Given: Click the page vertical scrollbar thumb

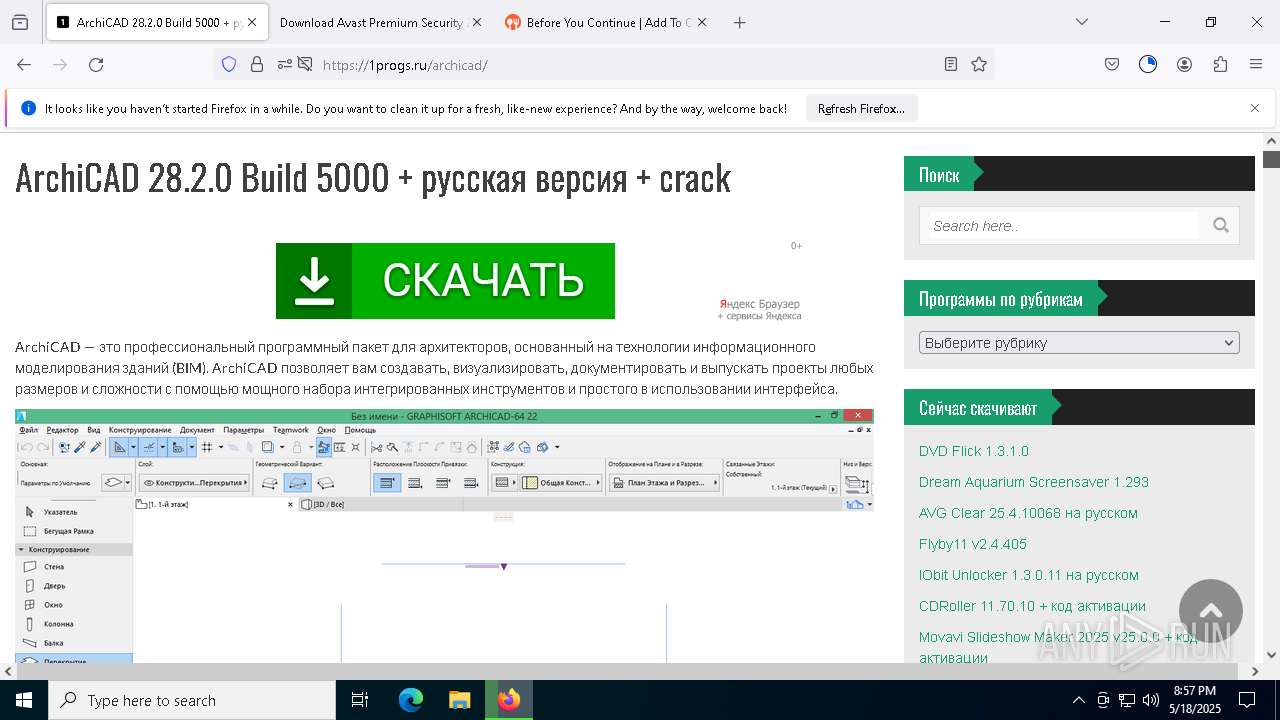Looking at the screenshot, I should [x=1271, y=159].
